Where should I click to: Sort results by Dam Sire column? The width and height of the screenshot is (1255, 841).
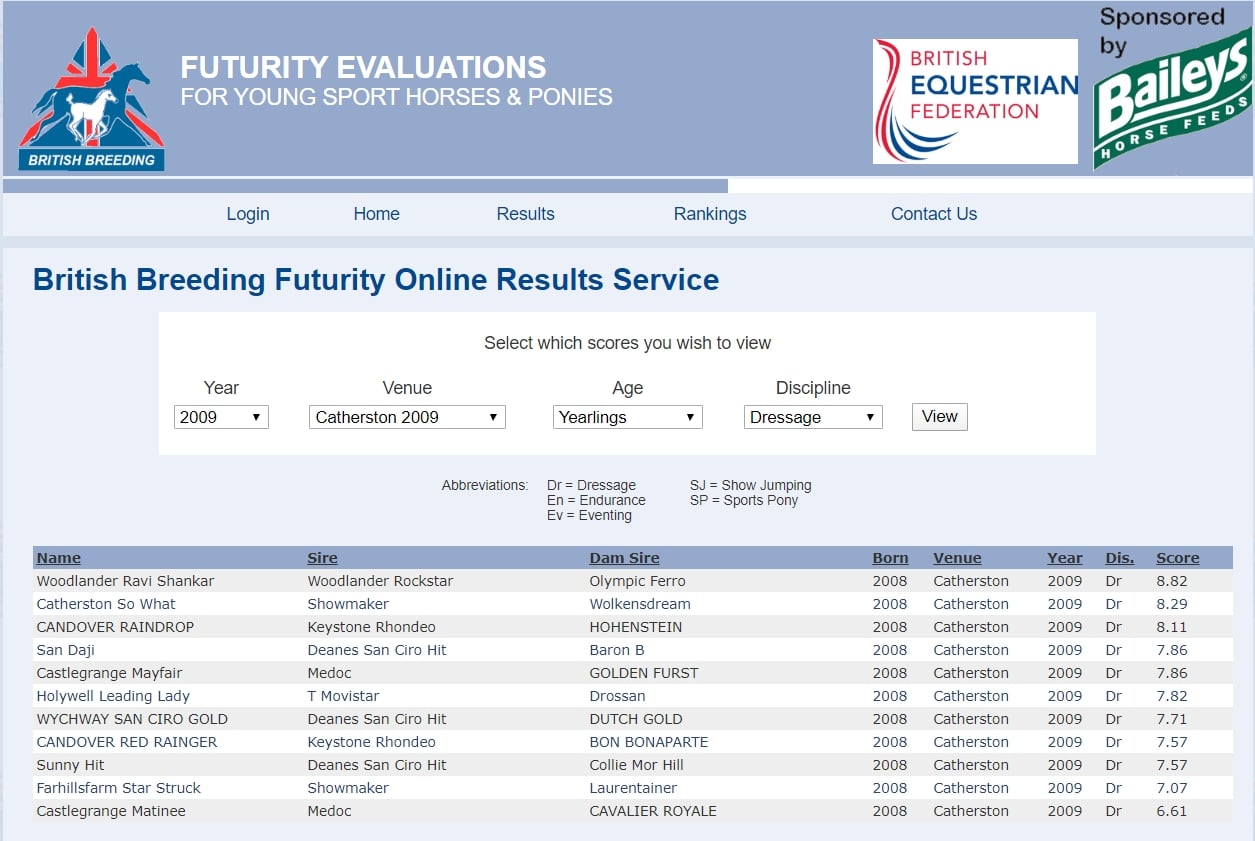(624, 558)
